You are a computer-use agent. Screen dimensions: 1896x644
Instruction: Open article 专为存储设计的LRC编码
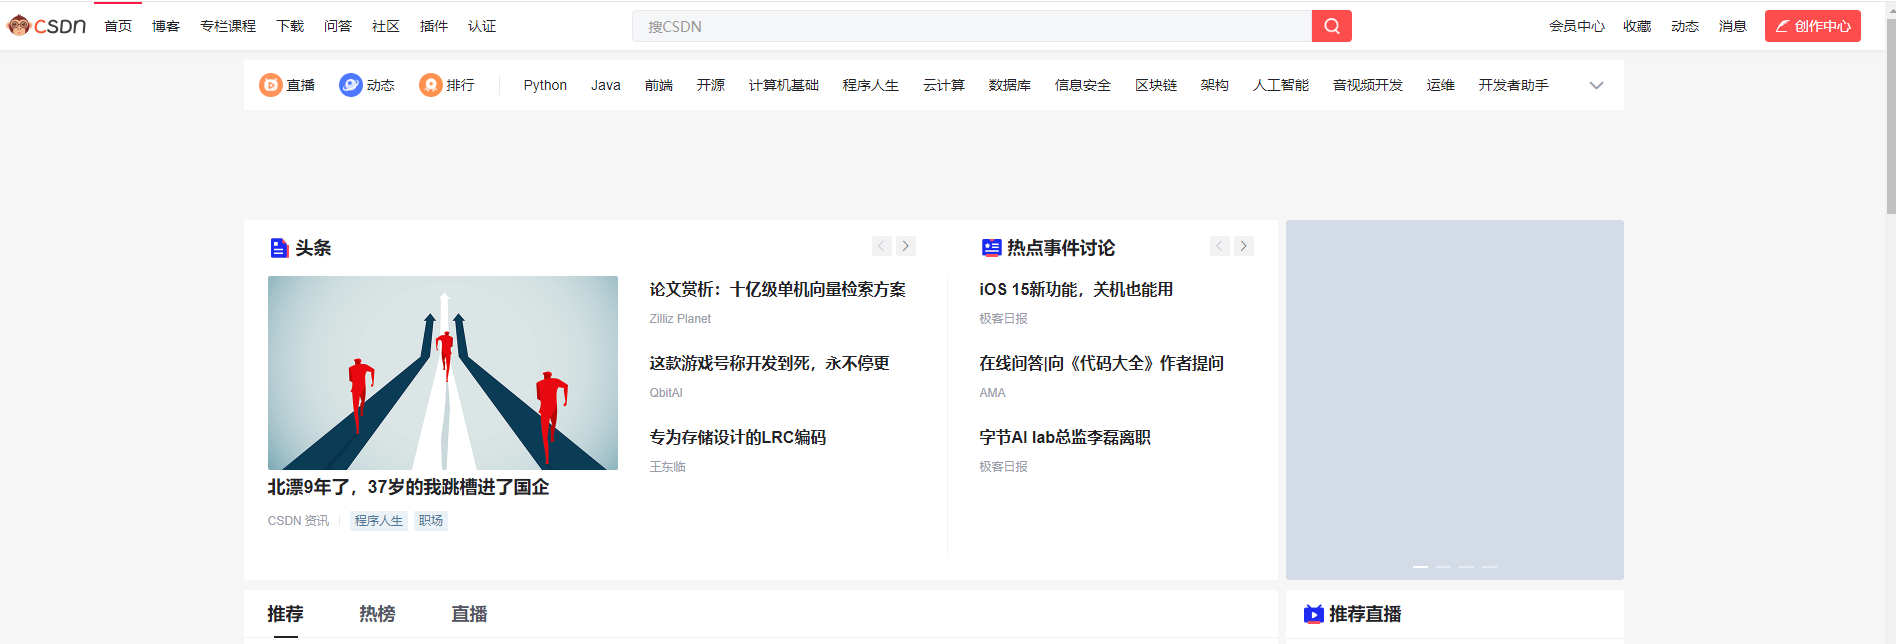738,437
